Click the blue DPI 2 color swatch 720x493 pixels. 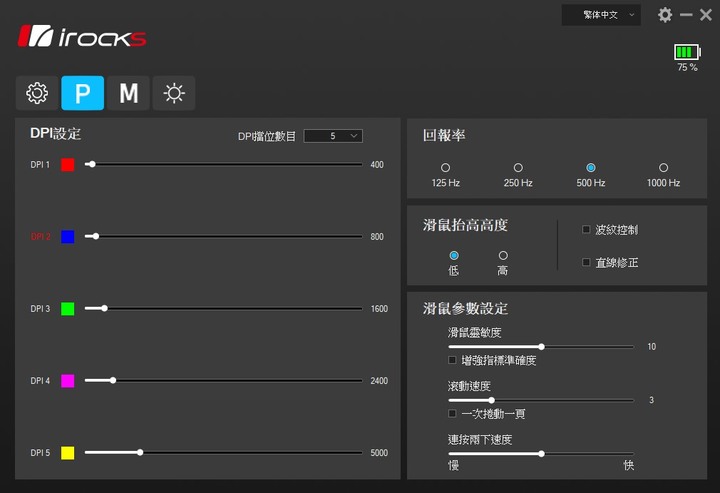coord(68,237)
